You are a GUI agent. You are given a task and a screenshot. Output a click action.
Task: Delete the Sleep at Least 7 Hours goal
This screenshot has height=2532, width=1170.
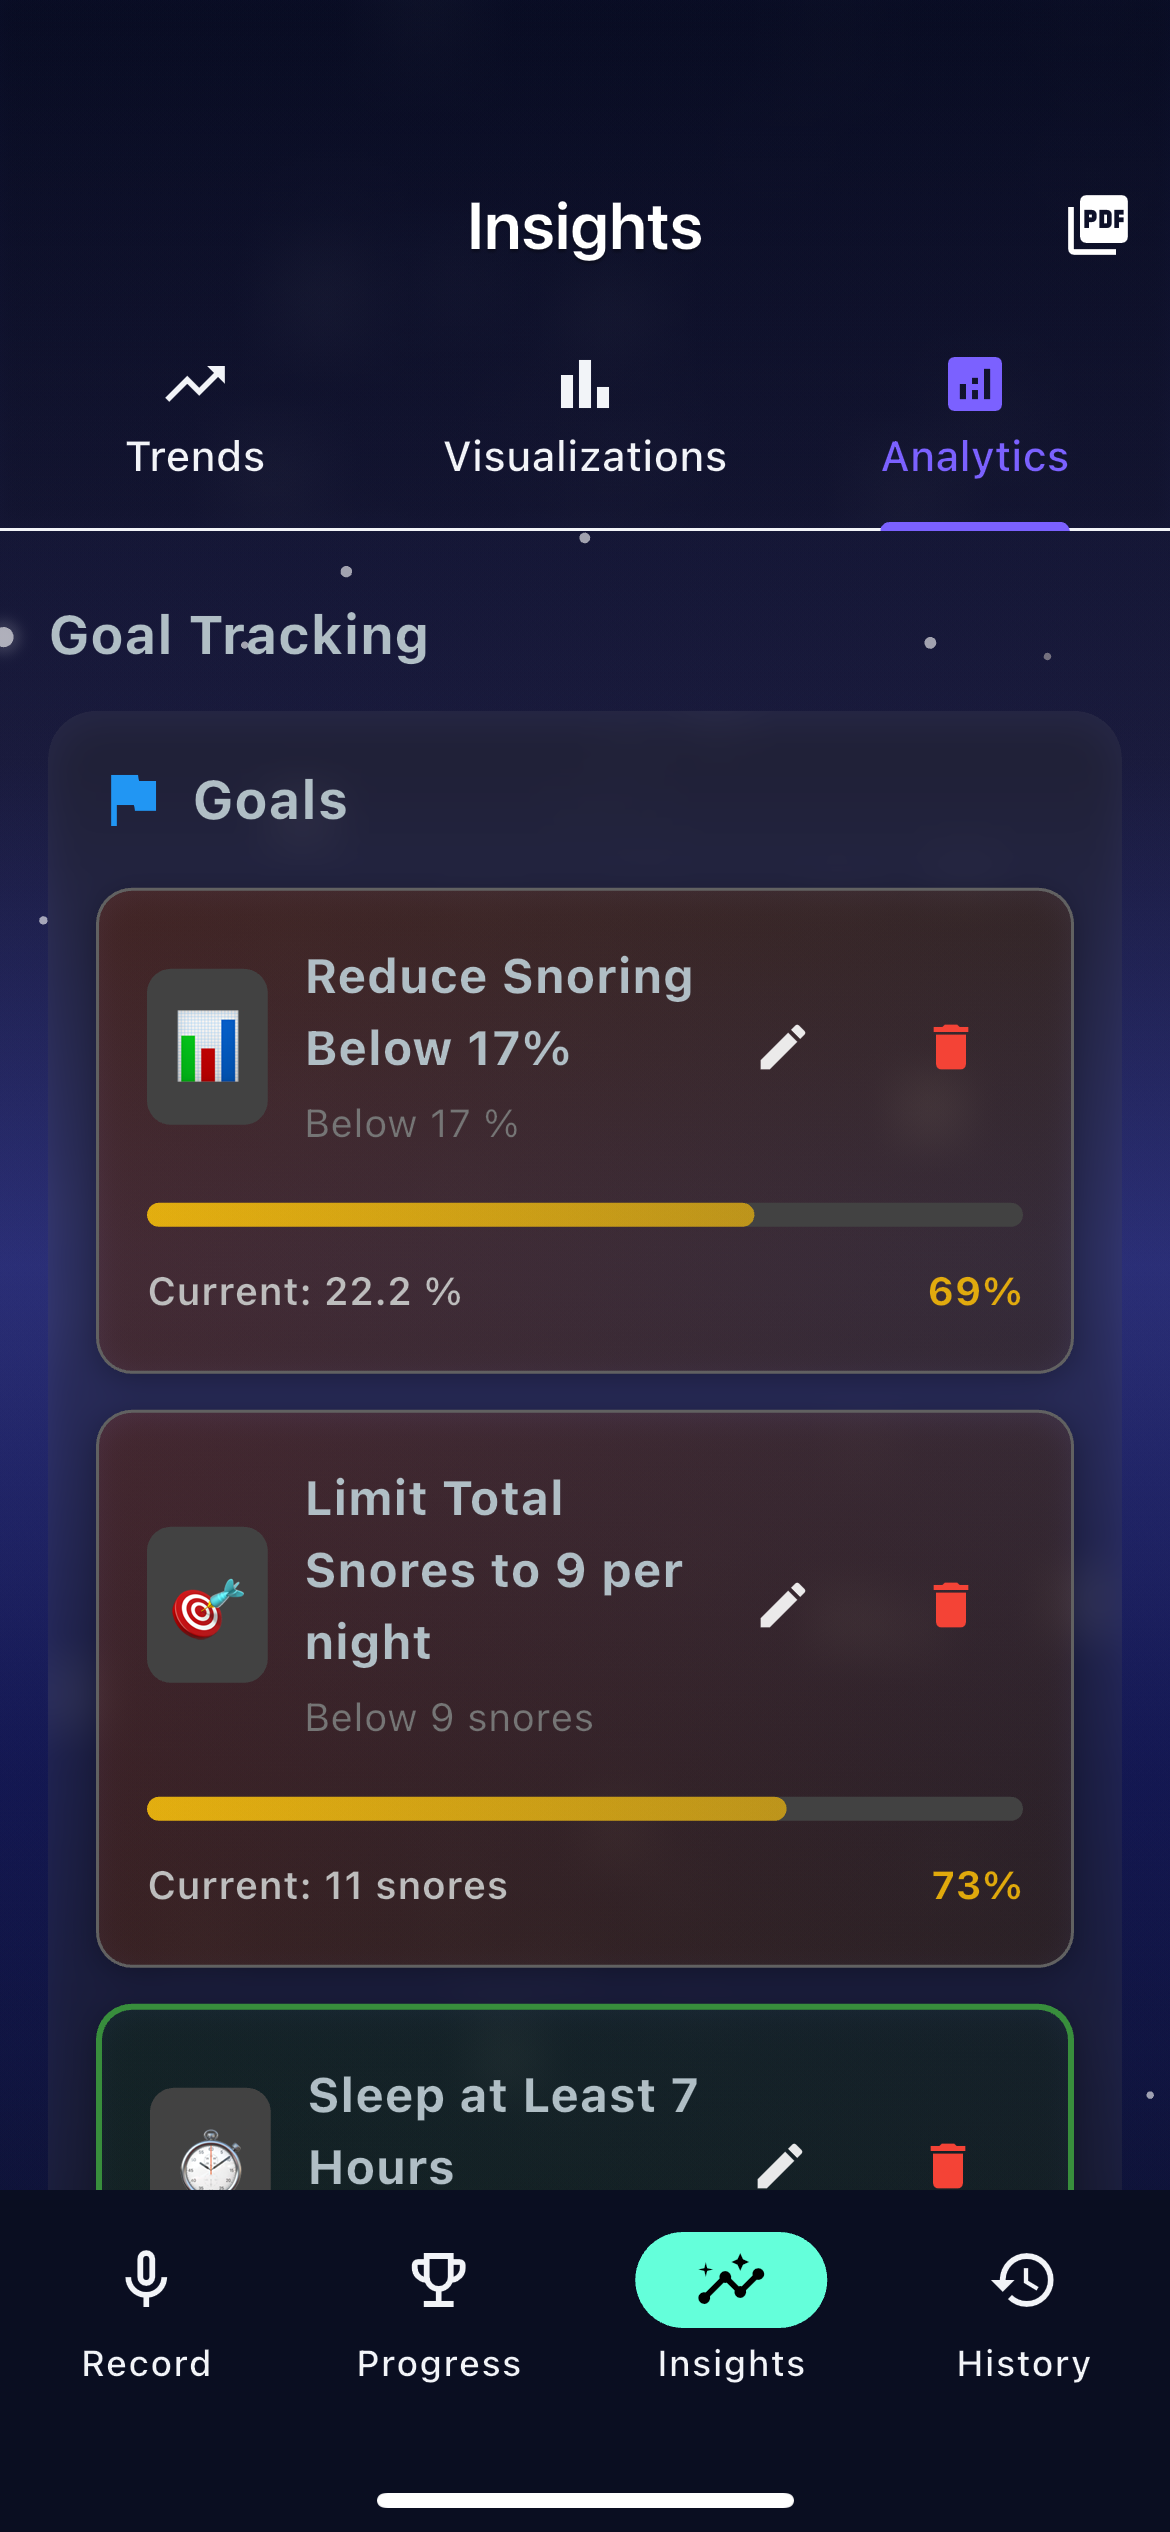click(x=948, y=2165)
